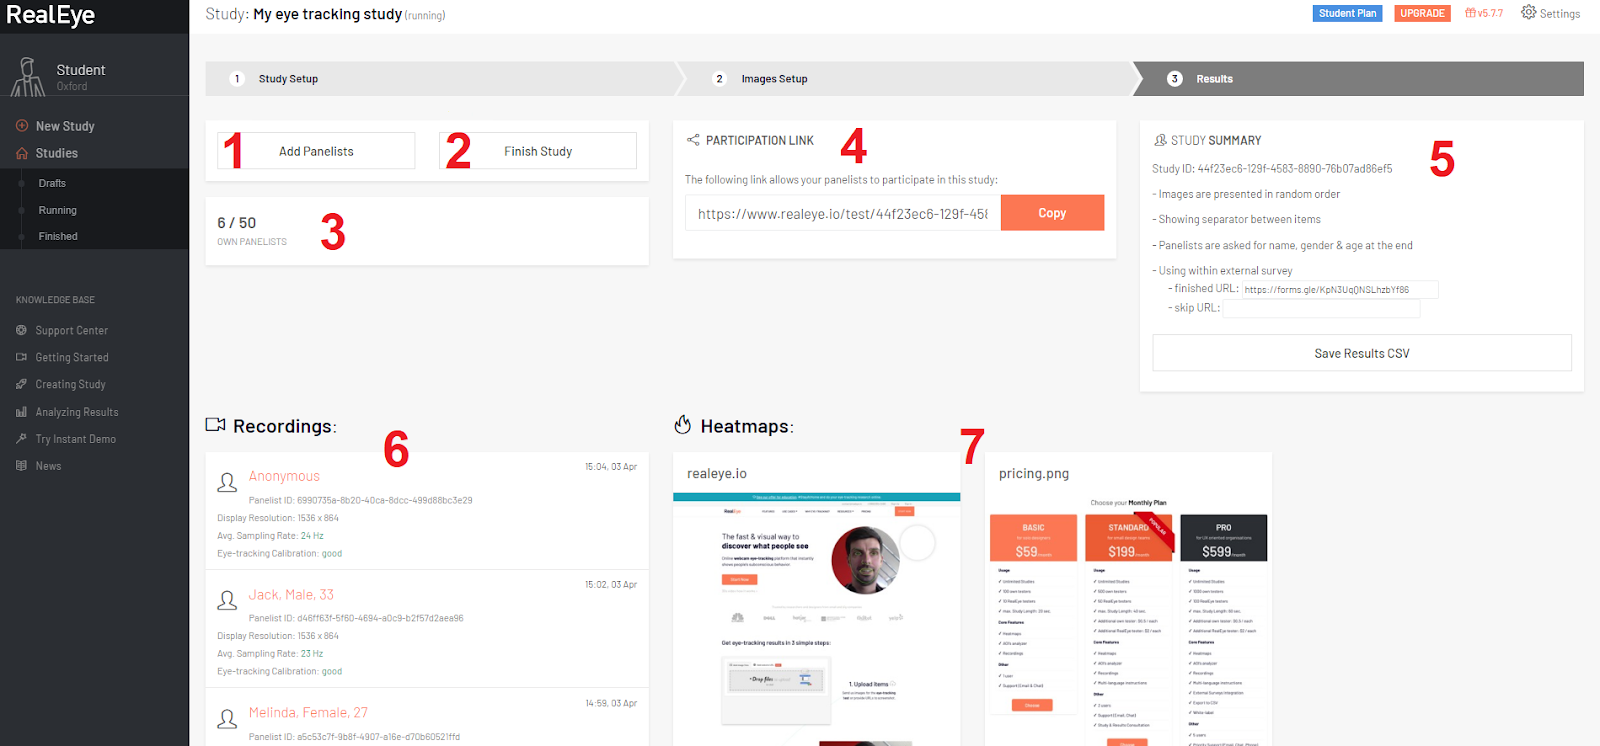The height and width of the screenshot is (746, 1600).
Task: Open Finished studies list
Action: (58, 236)
